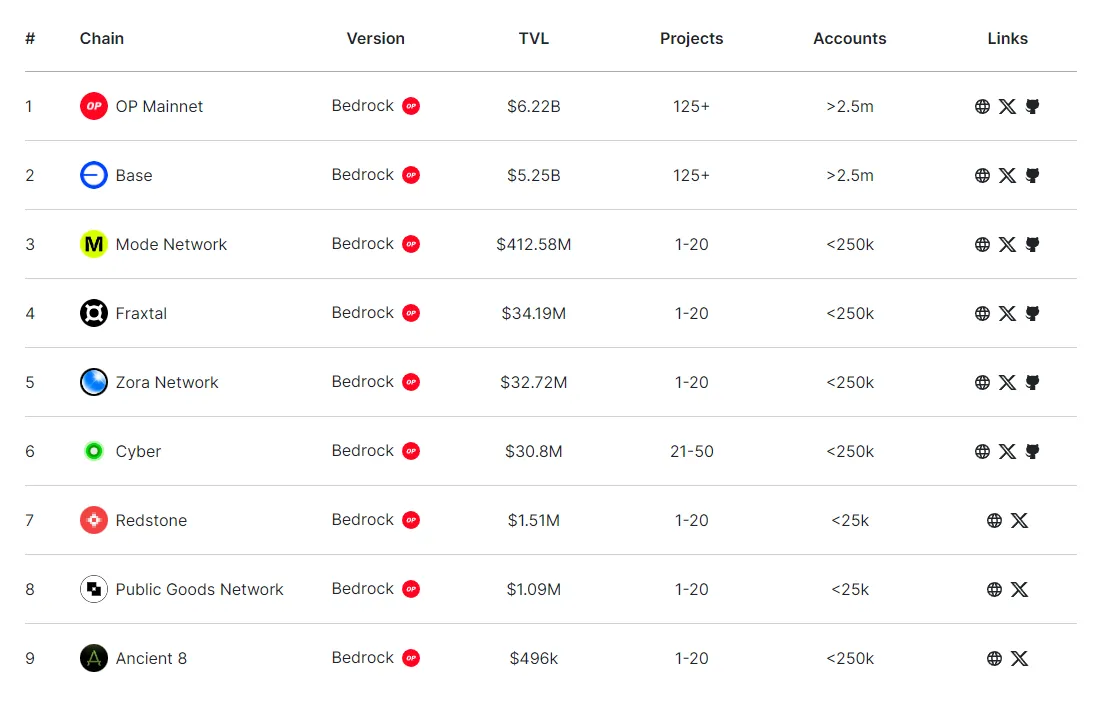The image size is (1102, 701).
Task: Click the Chain column header
Action: 102,39
